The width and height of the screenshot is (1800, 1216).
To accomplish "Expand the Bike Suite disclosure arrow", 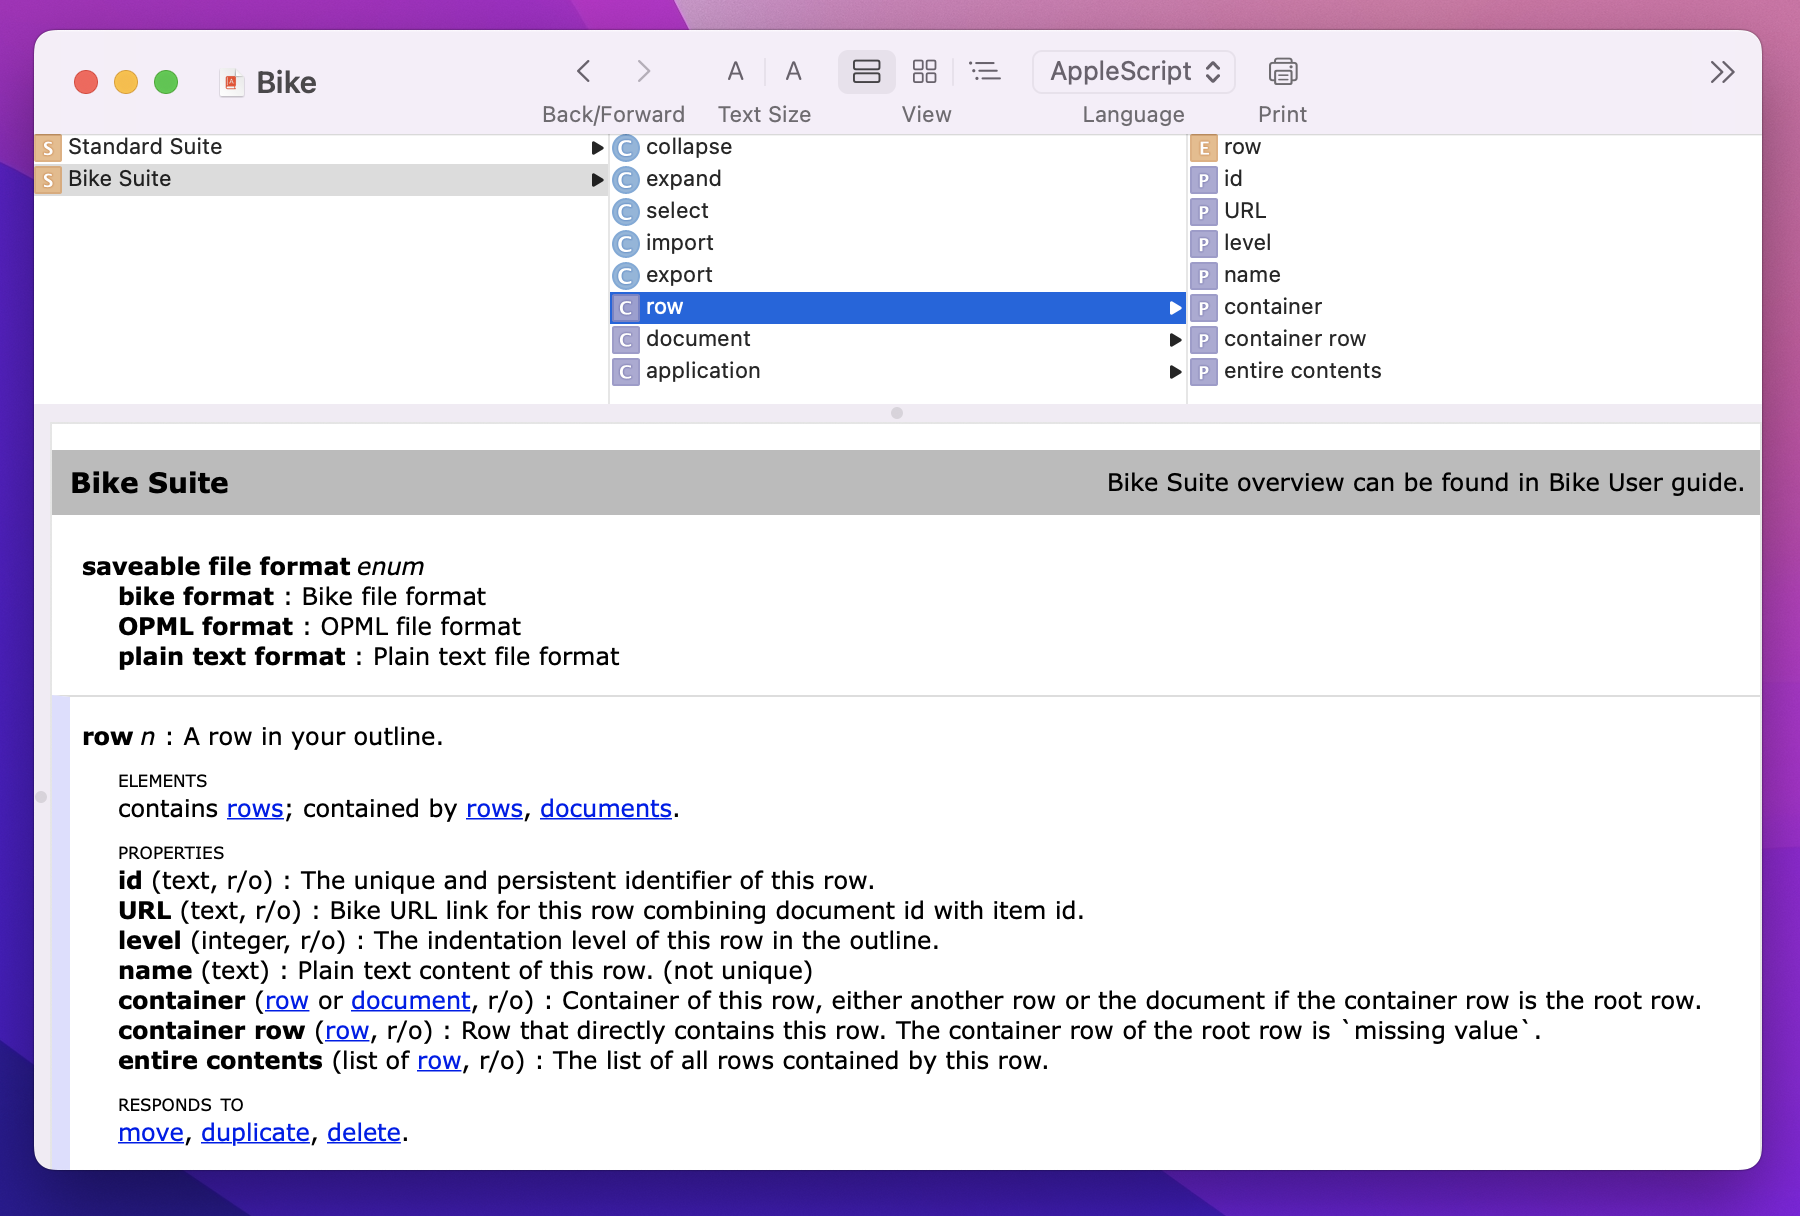I will click(597, 180).
